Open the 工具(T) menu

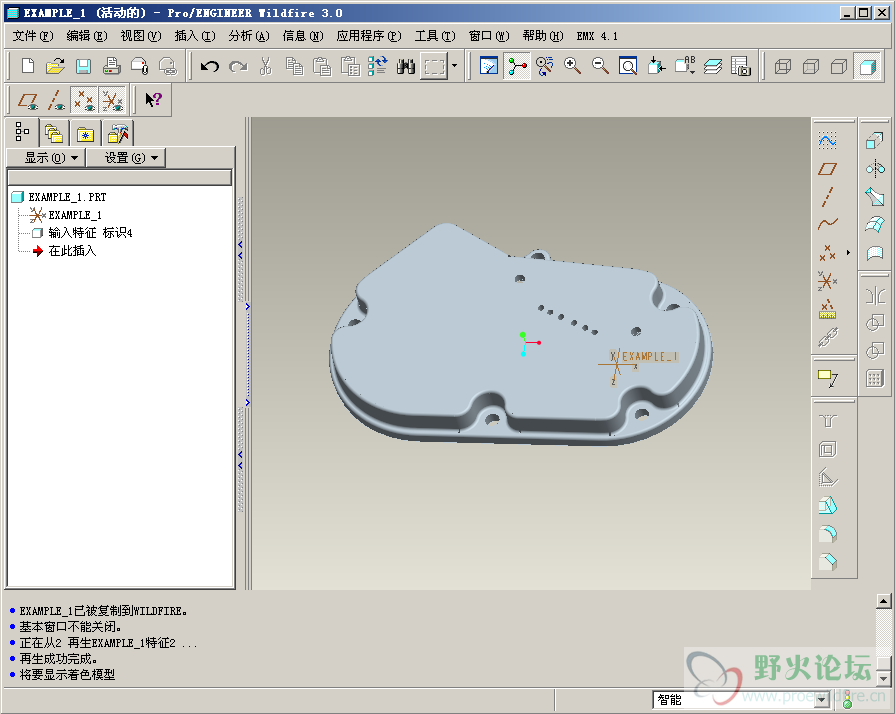435,36
